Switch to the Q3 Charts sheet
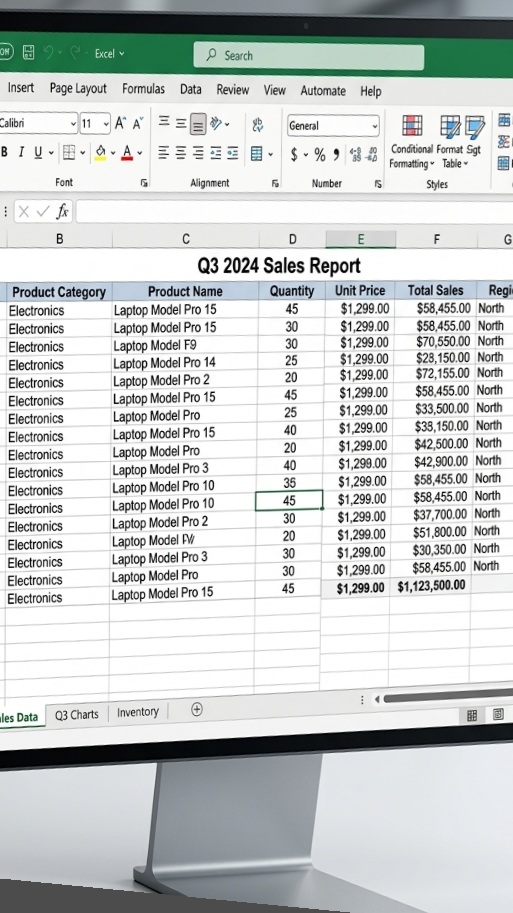Image resolution: width=513 pixels, height=913 pixels. [x=76, y=714]
